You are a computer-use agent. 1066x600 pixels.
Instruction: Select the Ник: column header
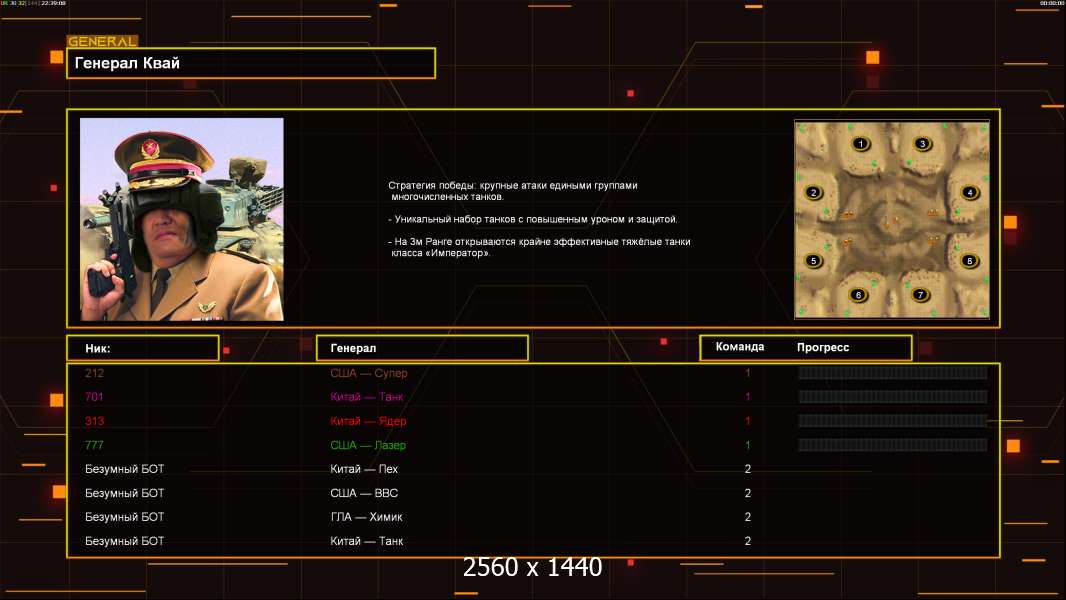click(142, 348)
